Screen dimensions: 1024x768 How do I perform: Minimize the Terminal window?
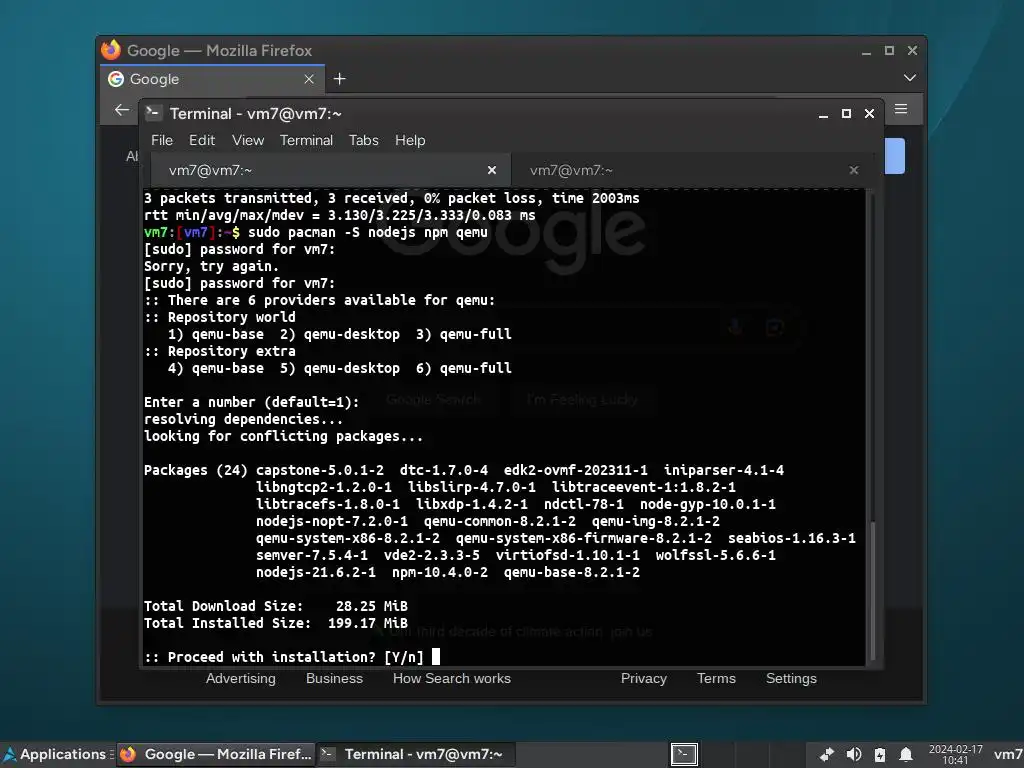point(824,114)
